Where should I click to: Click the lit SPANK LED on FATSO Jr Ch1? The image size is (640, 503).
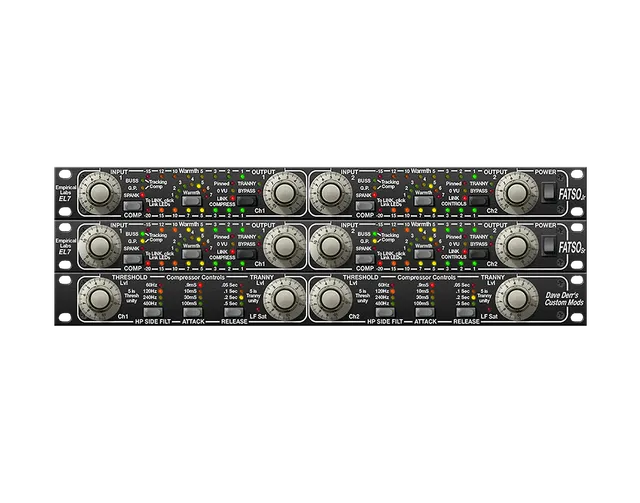click(142, 196)
